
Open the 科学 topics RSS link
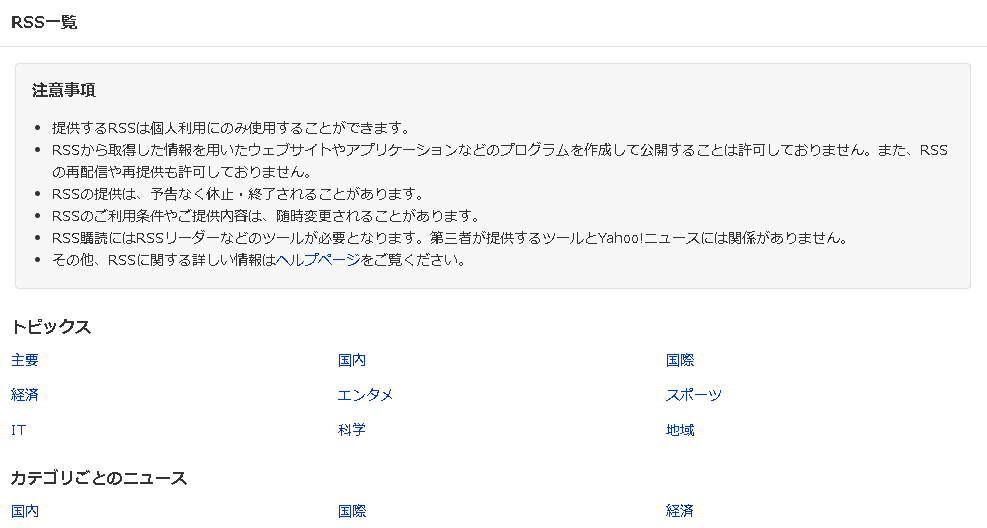coord(352,430)
